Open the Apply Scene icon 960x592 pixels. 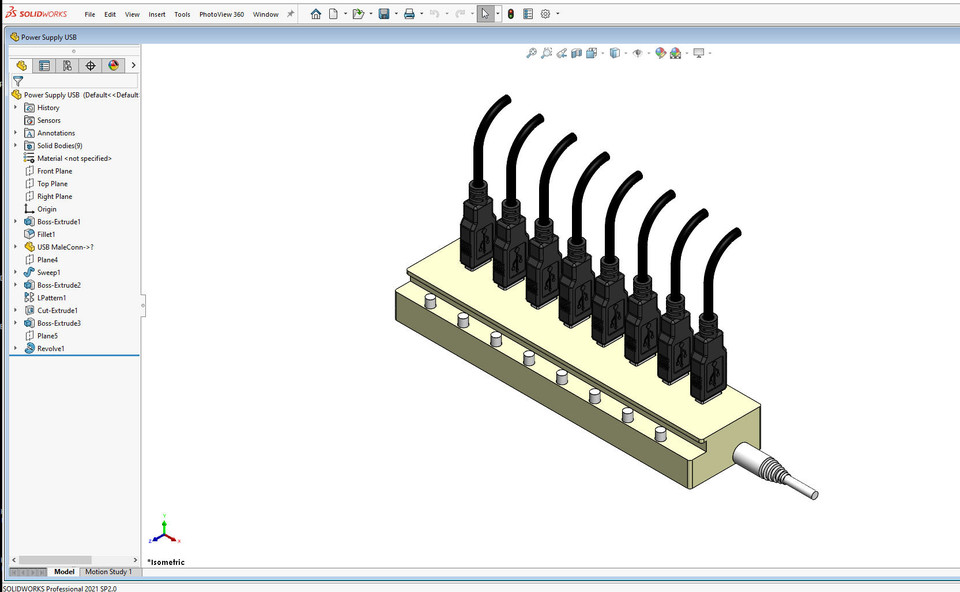673,53
